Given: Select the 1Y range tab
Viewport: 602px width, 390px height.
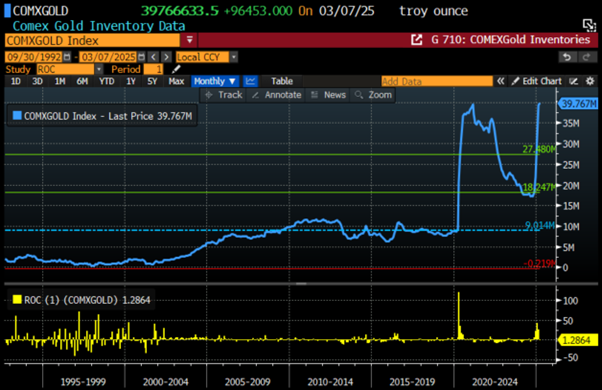Looking at the screenshot, I should (131, 81).
